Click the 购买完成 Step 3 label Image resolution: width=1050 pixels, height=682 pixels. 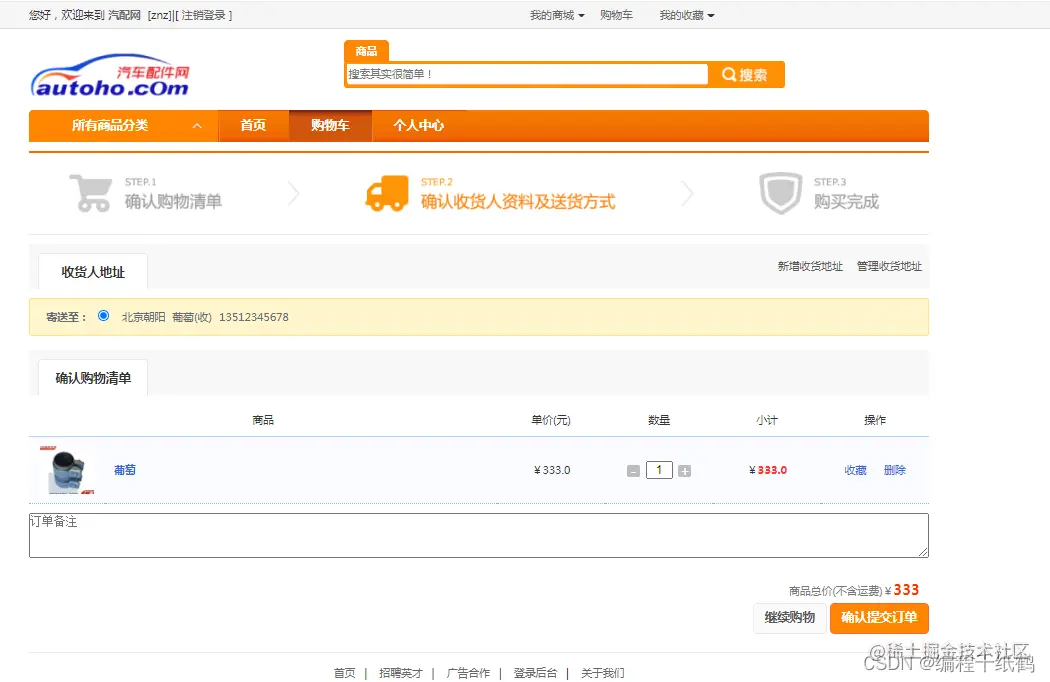click(846, 201)
